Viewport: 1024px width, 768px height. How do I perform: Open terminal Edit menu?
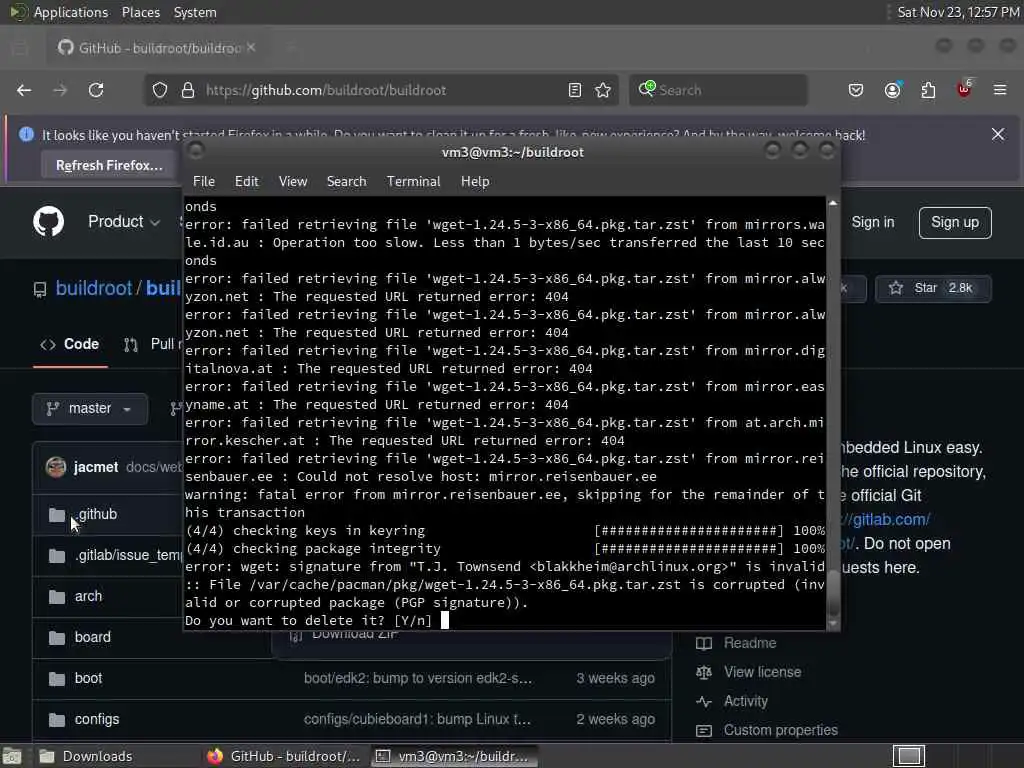pos(246,182)
